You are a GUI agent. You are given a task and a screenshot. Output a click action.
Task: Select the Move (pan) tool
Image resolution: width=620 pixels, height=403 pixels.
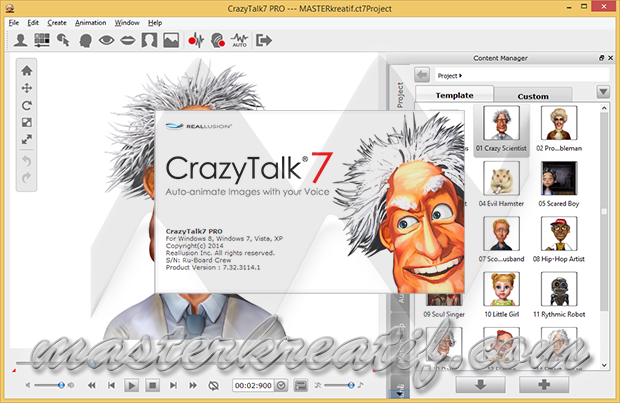[27, 88]
